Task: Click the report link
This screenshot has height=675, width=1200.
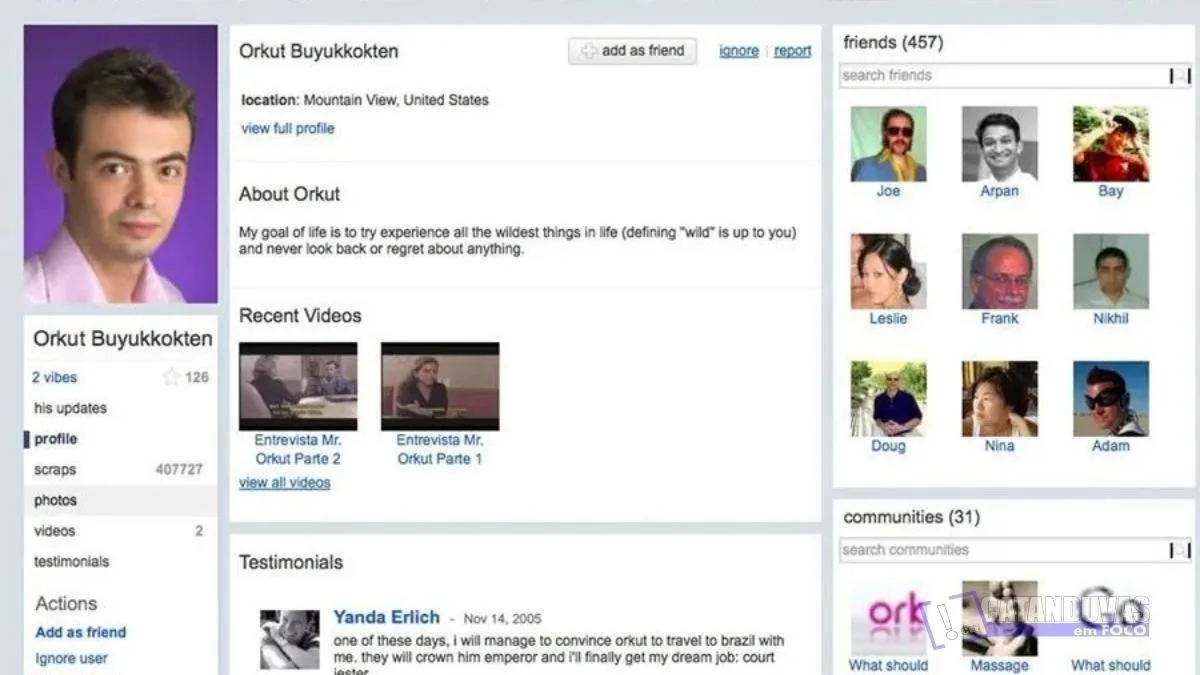Action: click(793, 51)
